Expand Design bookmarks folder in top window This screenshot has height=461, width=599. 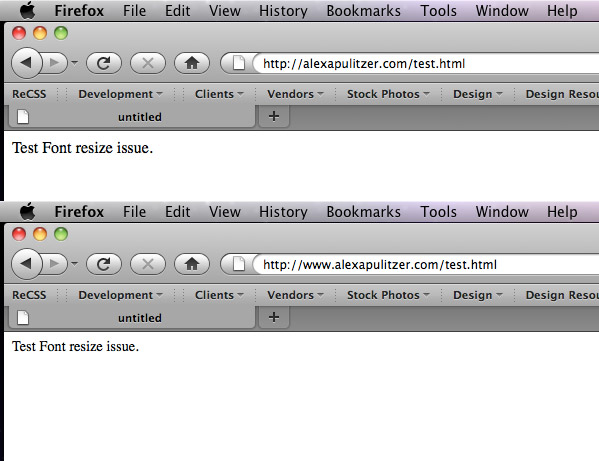click(478, 94)
